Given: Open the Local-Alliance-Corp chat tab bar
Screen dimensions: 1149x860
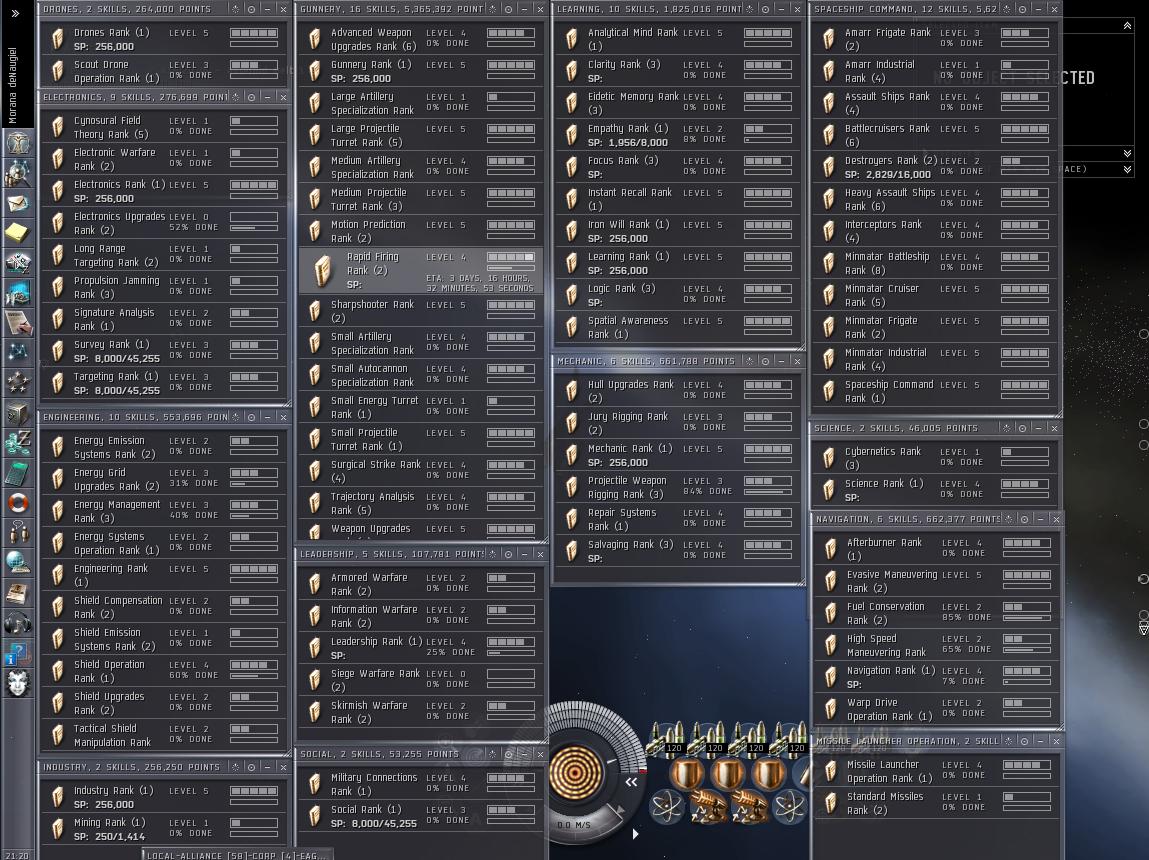Looking at the screenshot, I should (236, 855).
